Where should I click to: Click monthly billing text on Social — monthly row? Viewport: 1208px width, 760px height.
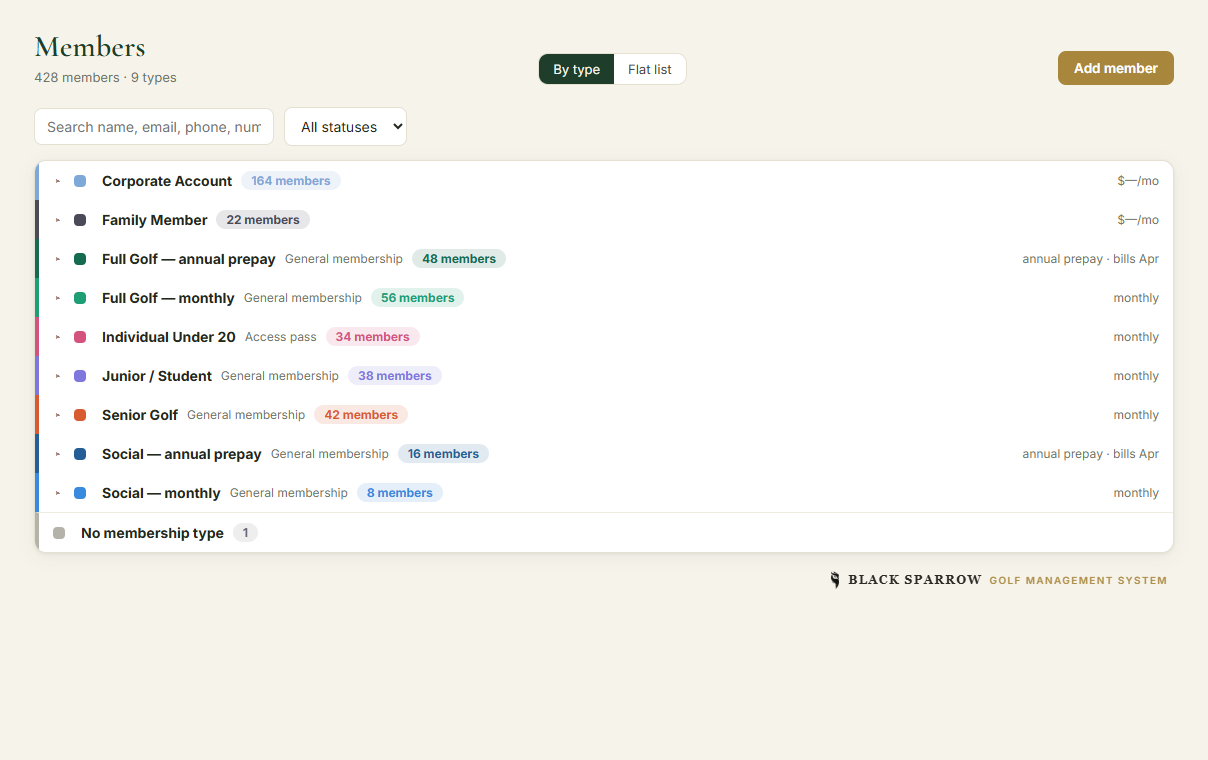click(x=1136, y=493)
